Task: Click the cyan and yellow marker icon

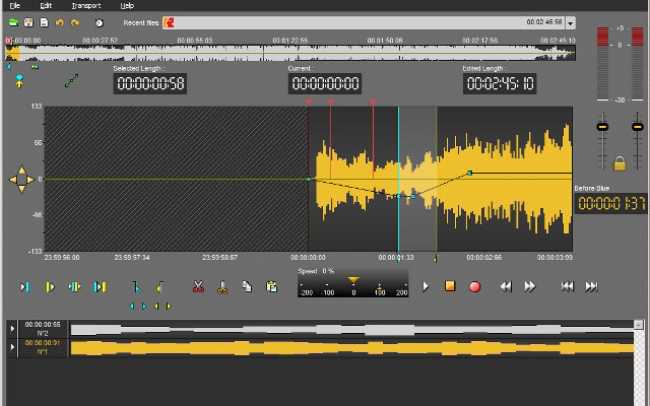Action: point(19,80)
